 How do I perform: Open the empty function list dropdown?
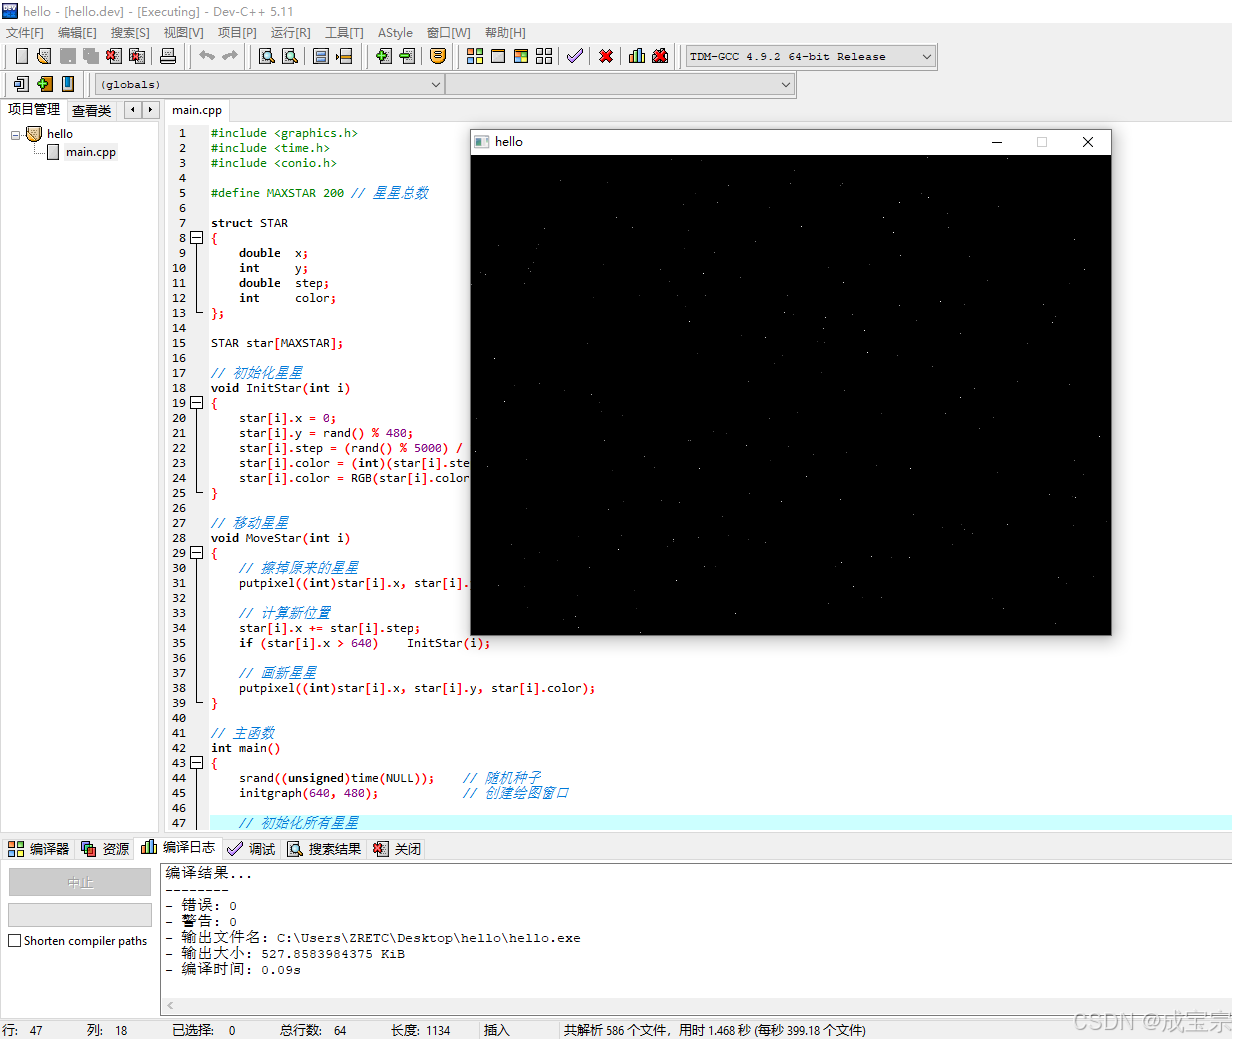(x=619, y=85)
